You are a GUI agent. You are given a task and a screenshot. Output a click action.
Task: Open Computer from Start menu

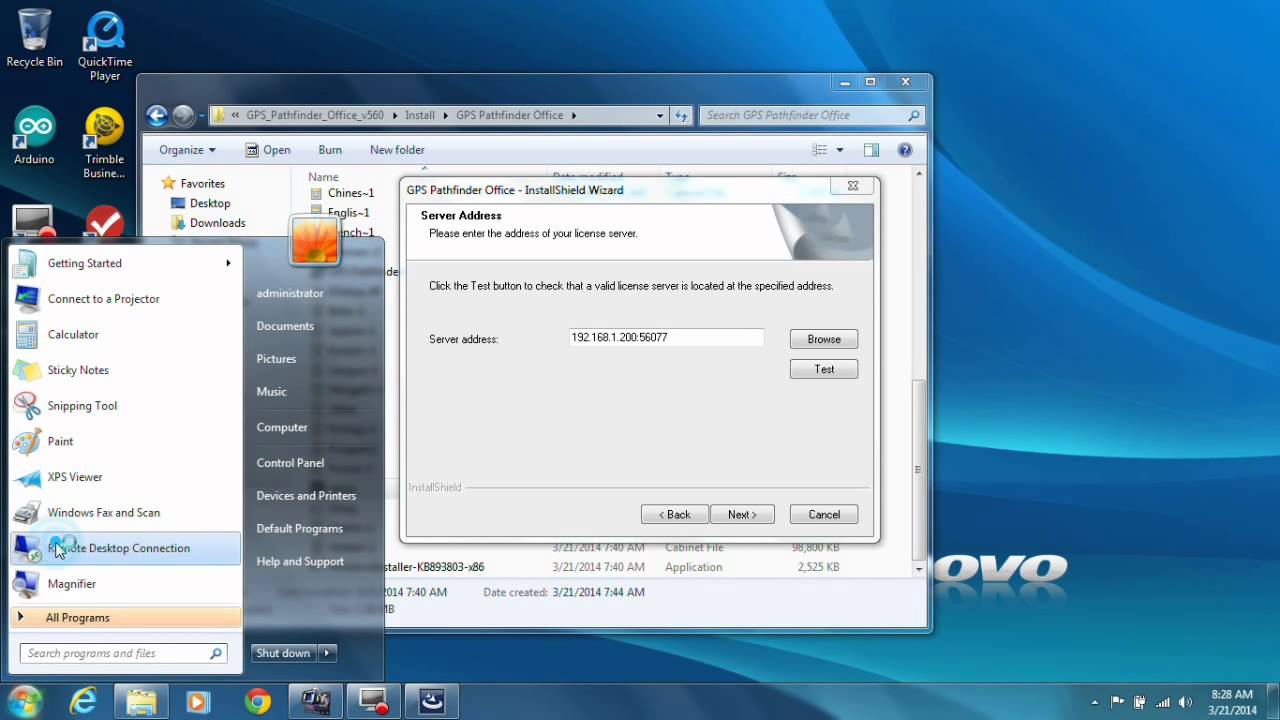[282, 427]
